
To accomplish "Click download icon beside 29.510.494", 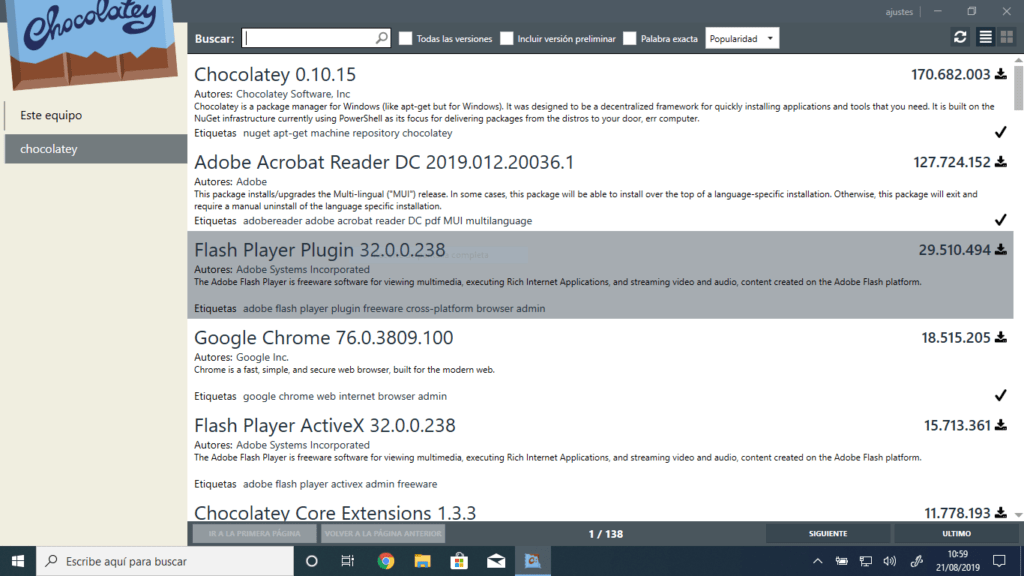I will click(x=1000, y=249).
